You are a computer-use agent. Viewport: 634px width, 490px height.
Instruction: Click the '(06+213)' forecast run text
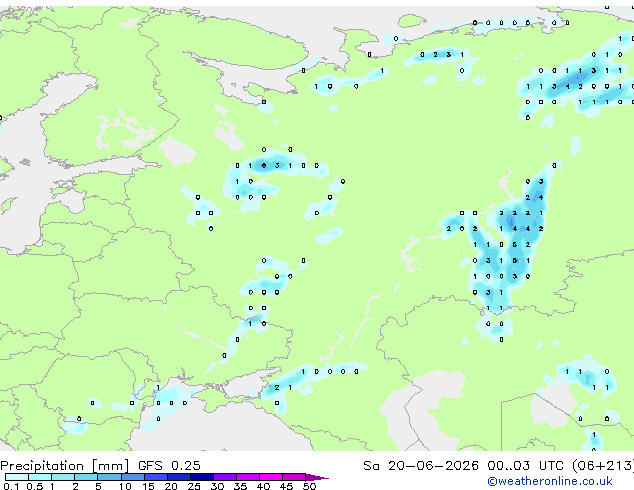point(603,466)
